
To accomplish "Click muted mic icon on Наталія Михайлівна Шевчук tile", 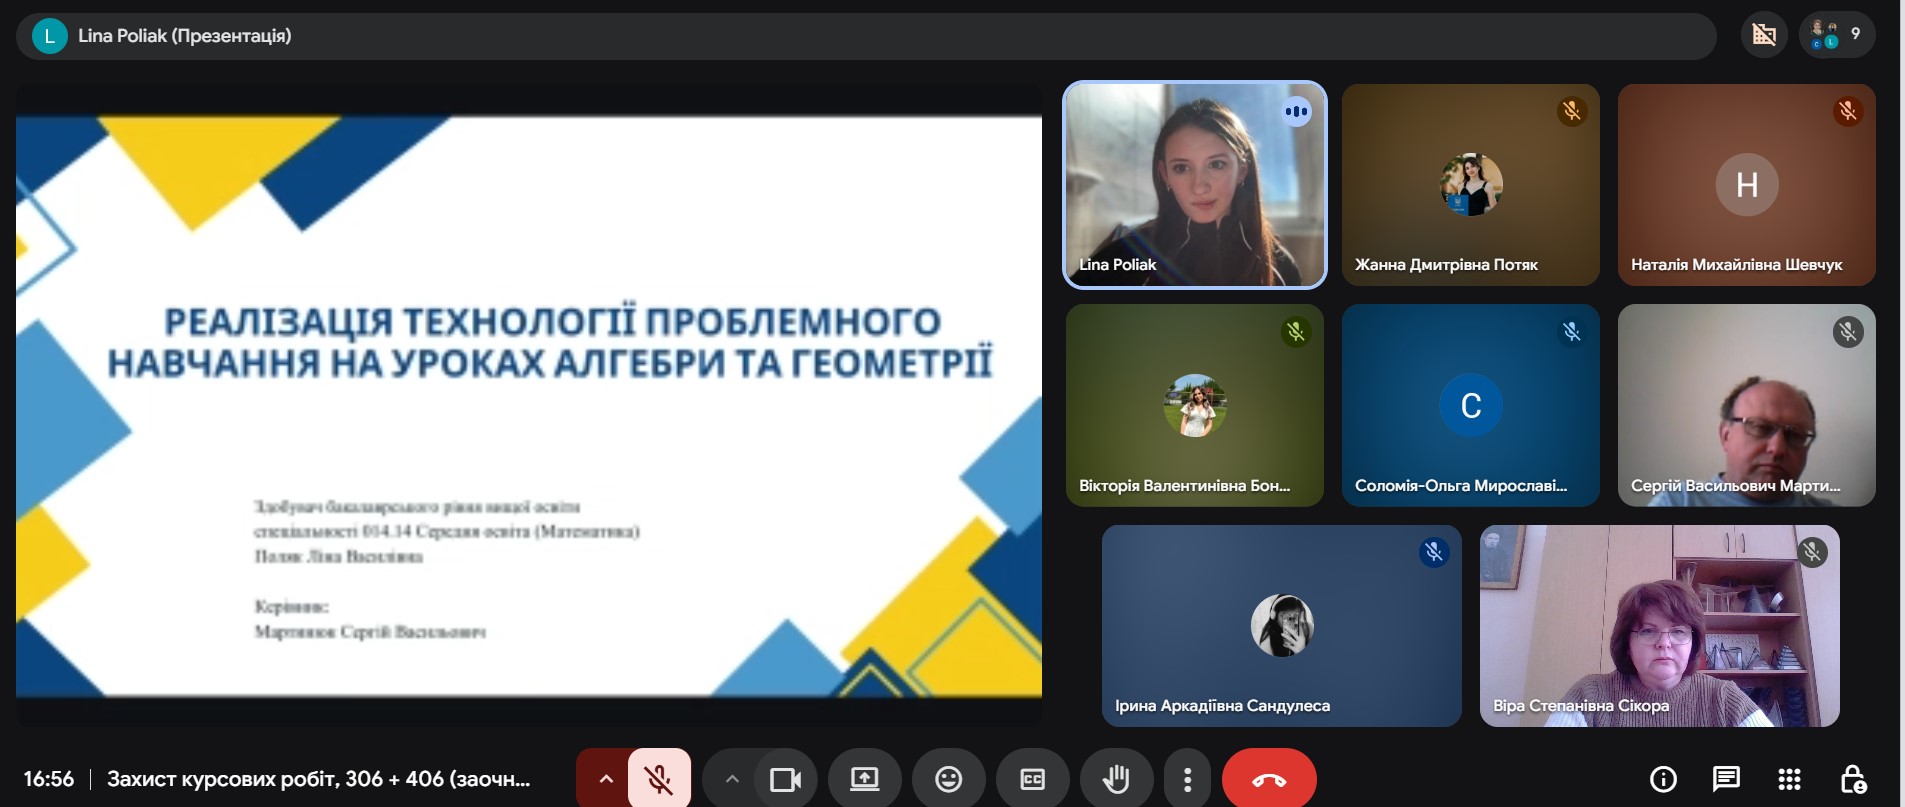I will [x=1848, y=111].
